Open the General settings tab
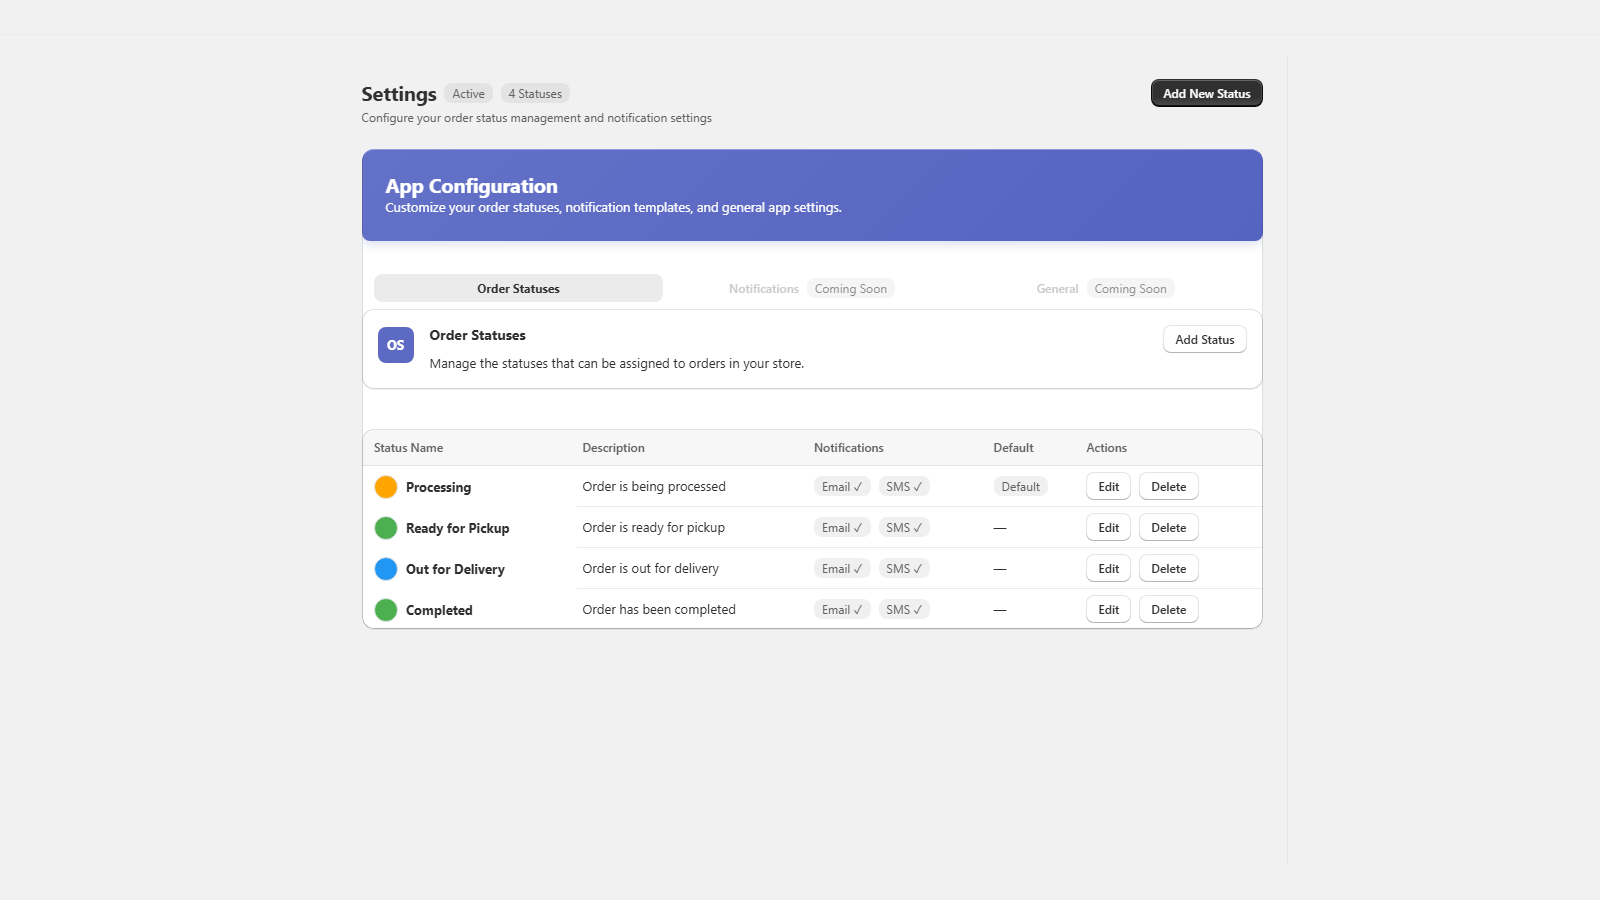Screen dimensions: 1600x900 pyautogui.click(x=1057, y=288)
